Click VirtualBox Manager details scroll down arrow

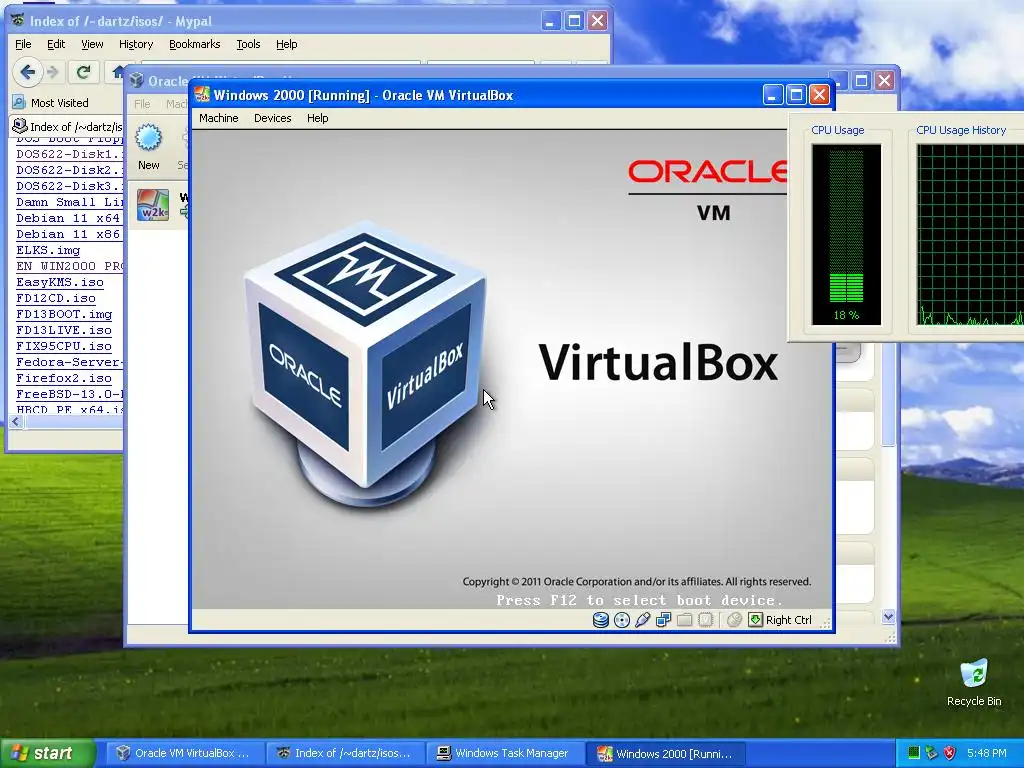[x=888, y=616]
